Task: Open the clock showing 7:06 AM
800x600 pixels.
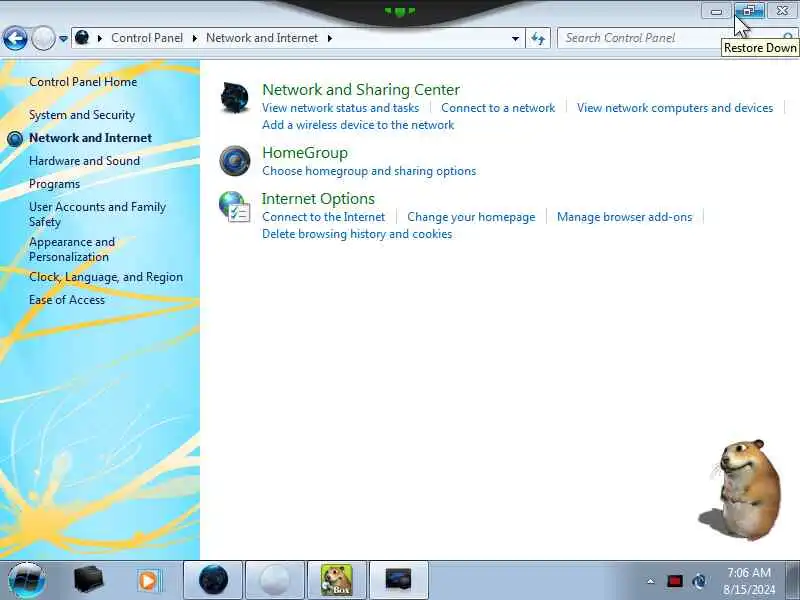Action: point(748,581)
